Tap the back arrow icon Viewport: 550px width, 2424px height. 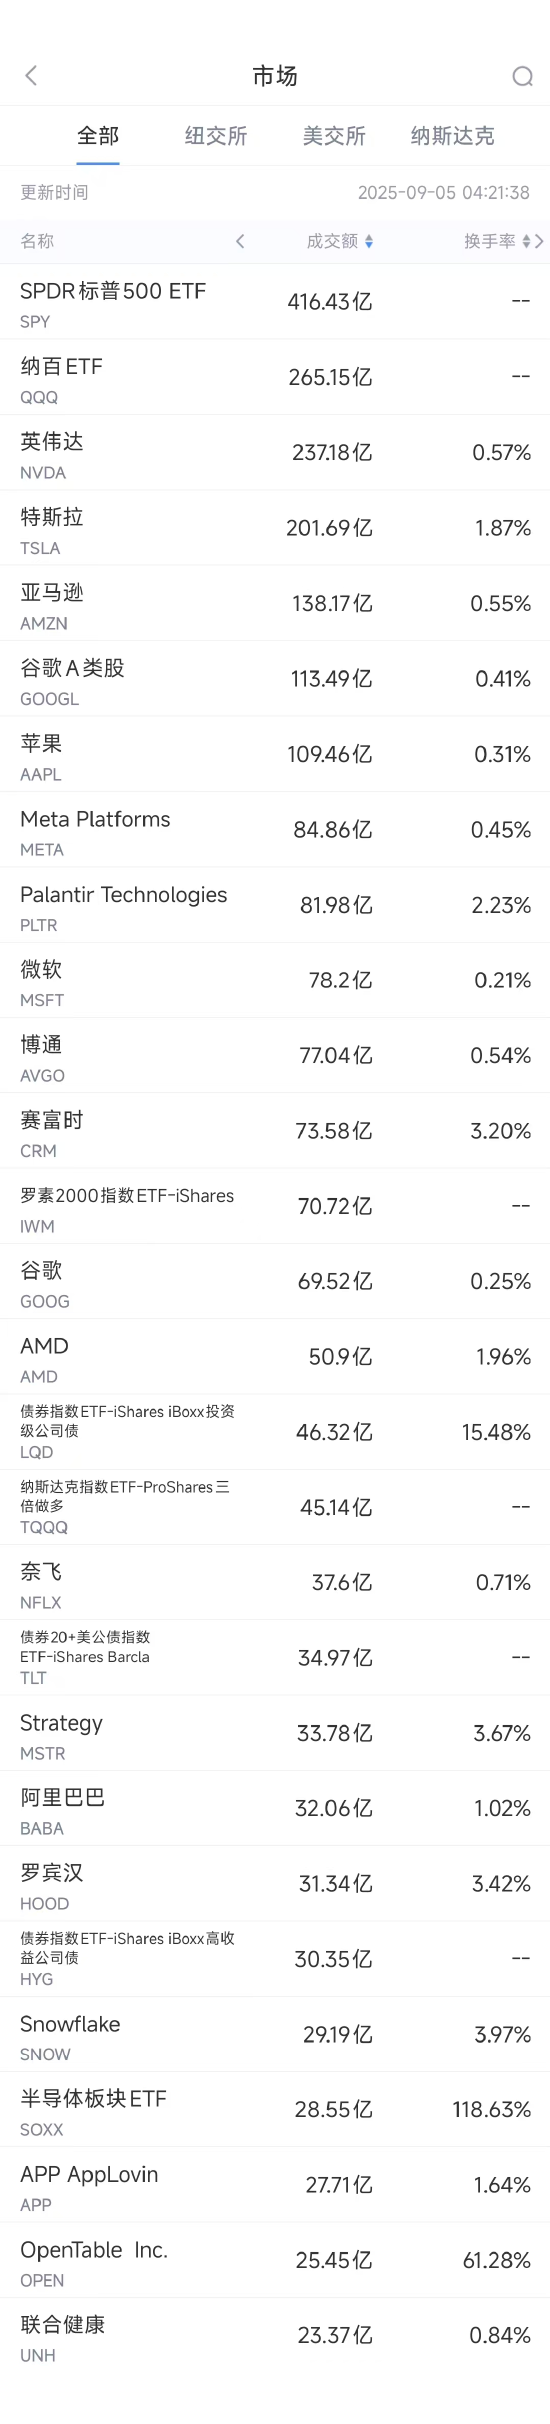pos(31,76)
